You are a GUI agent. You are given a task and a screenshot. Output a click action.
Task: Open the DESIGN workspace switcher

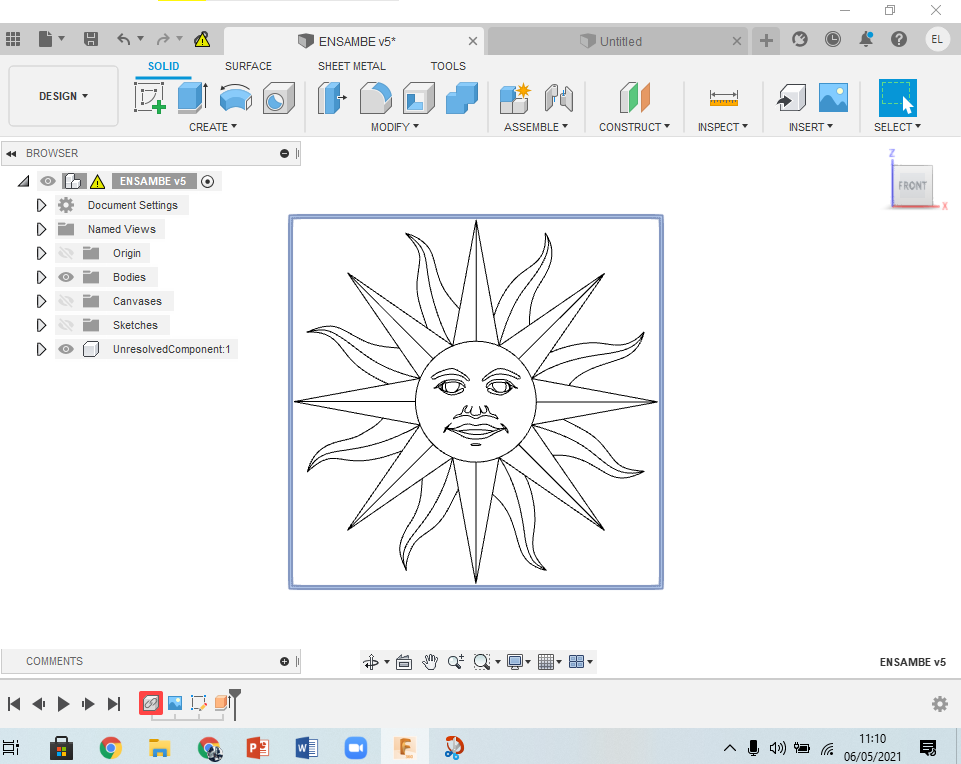(63, 96)
